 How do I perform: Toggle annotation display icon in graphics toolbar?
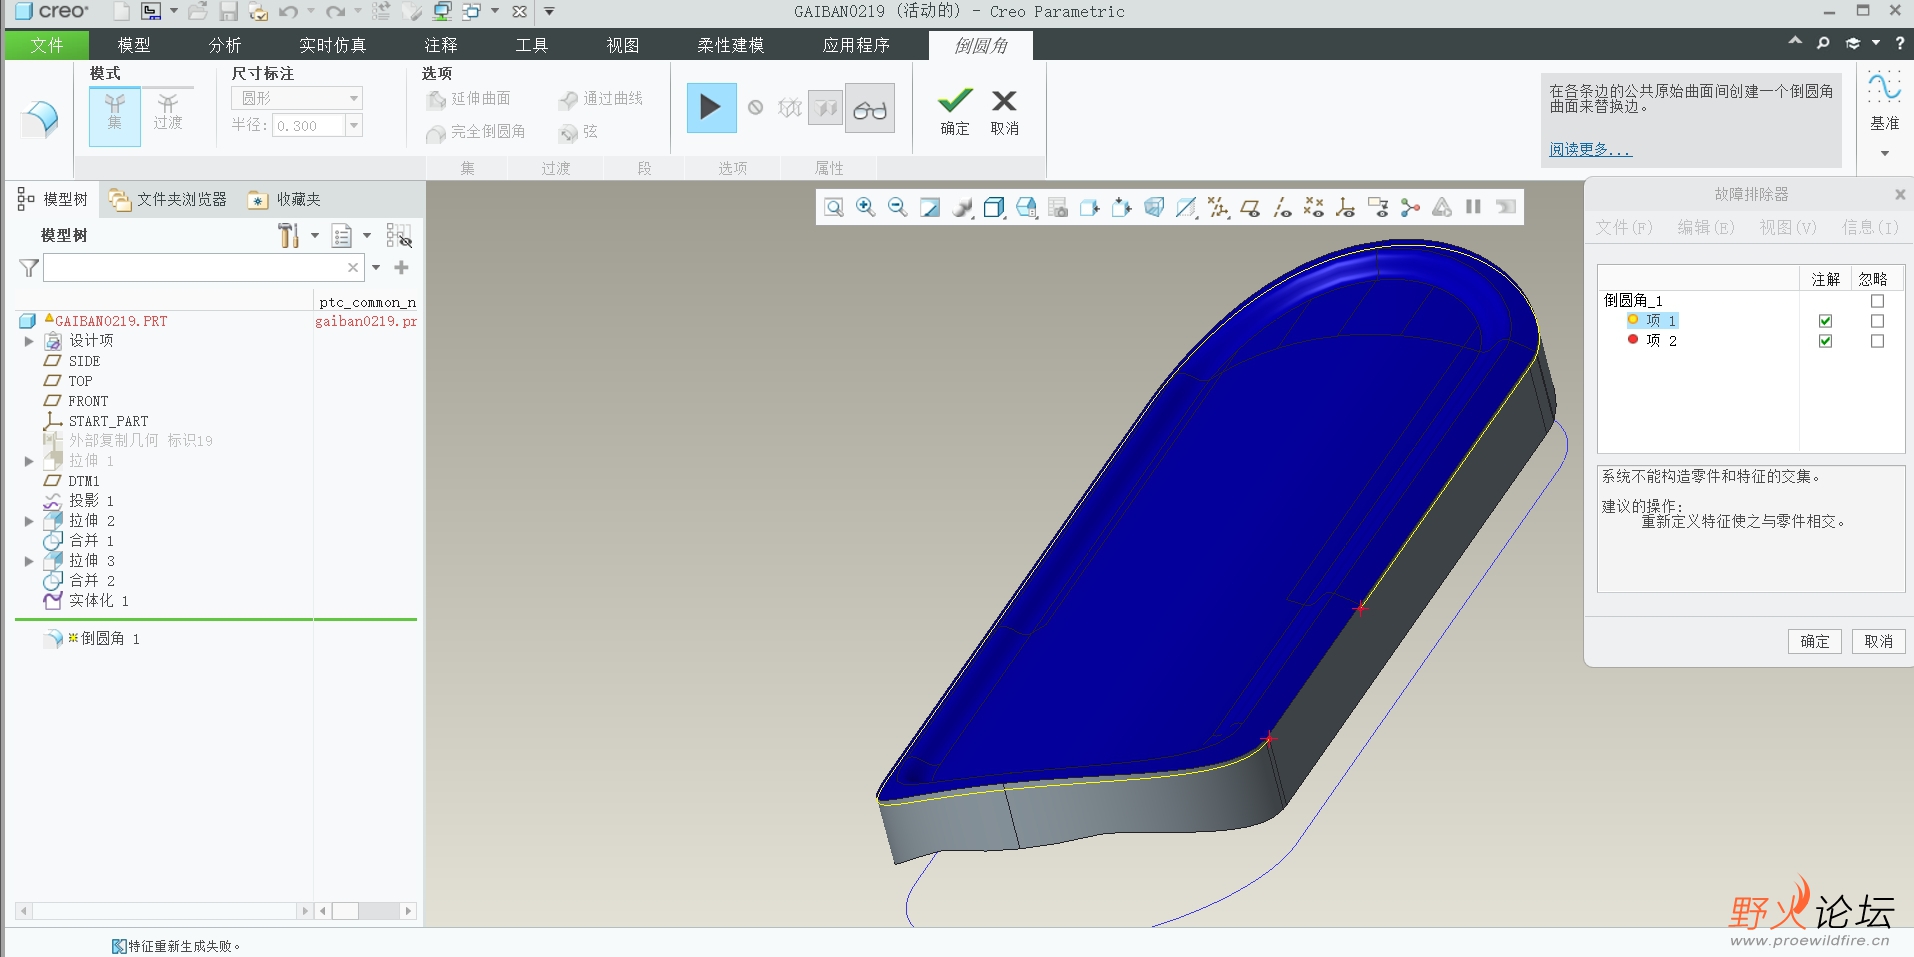(1378, 207)
